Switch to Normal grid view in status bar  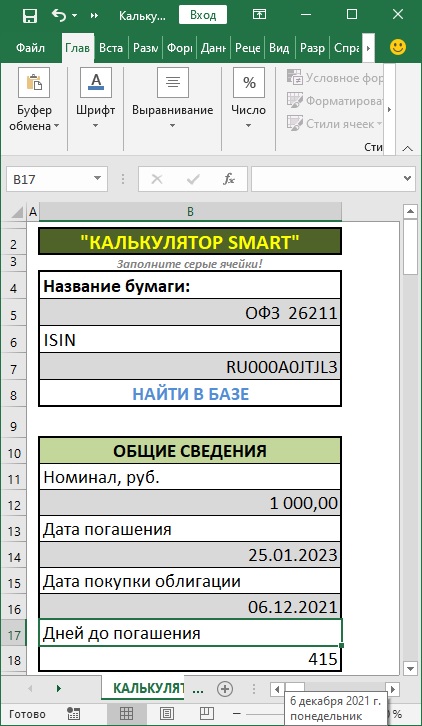tap(126, 713)
